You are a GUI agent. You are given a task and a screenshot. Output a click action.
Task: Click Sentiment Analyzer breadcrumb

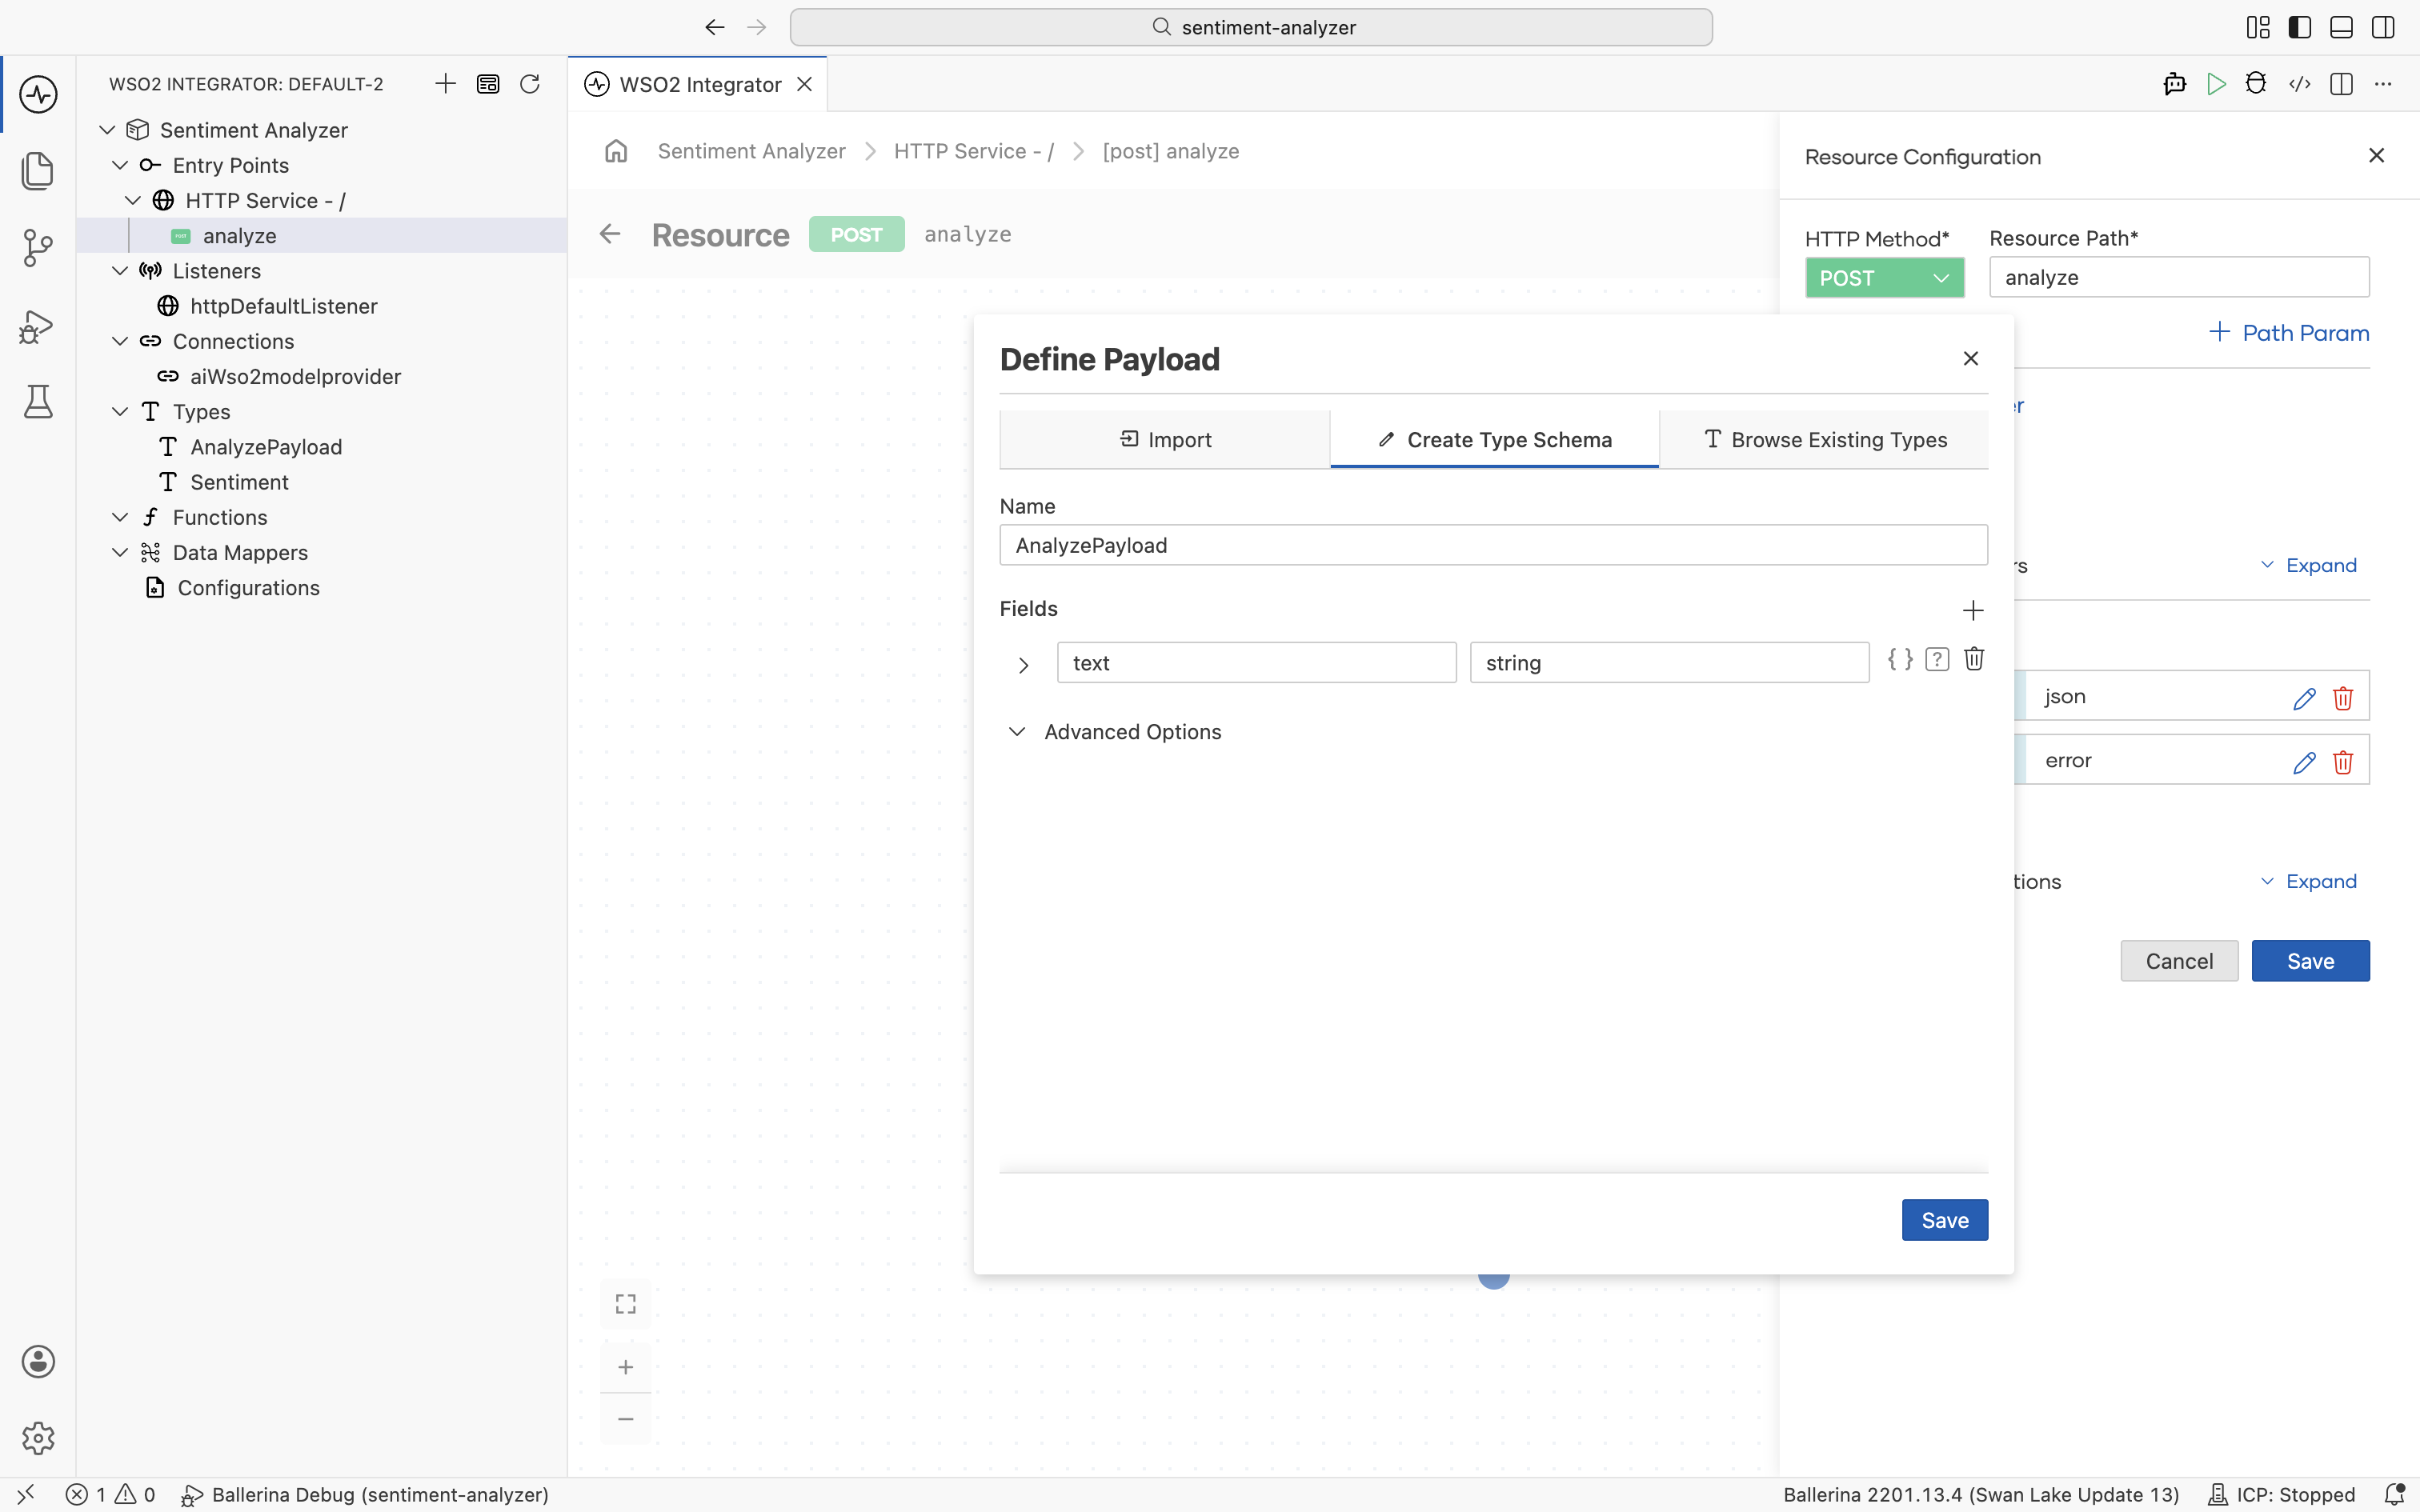click(x=751, y=151)
